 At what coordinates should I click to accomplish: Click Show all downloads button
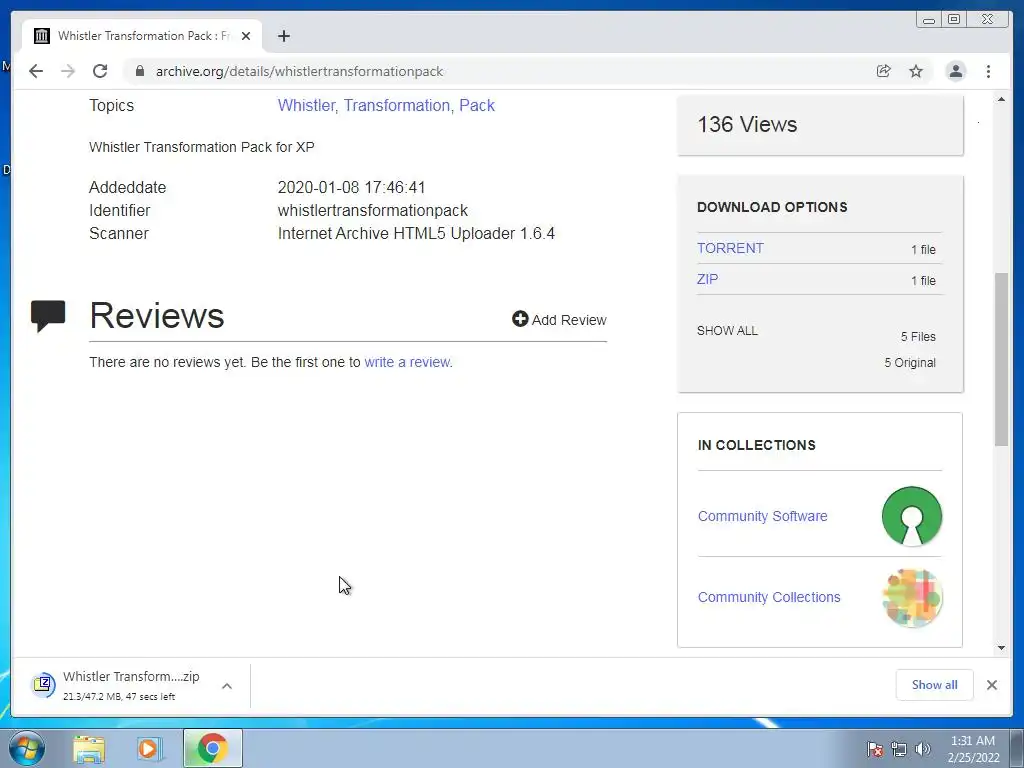point(934,684)
